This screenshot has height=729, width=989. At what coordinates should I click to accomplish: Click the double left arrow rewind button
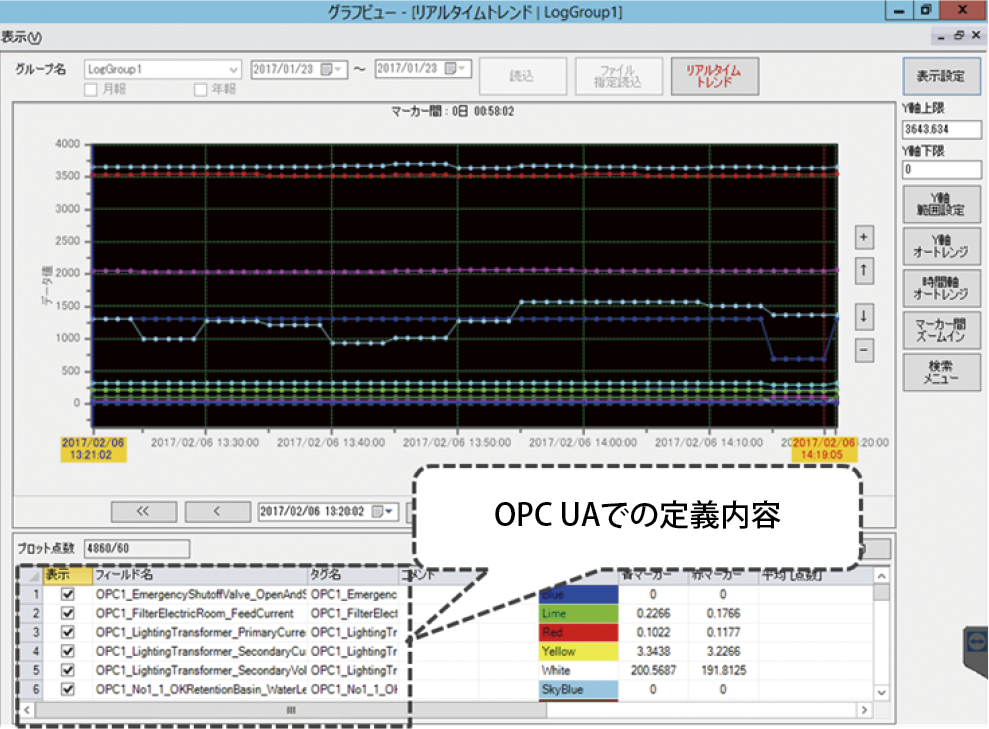click(x=141, y=511)
